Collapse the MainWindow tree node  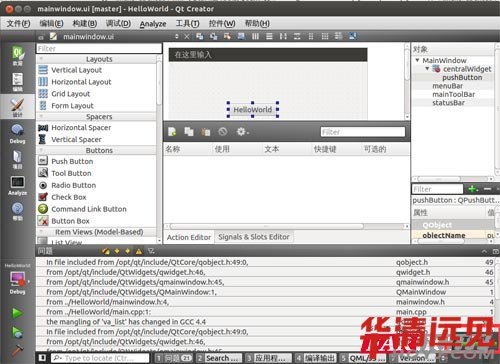[417, 60]
